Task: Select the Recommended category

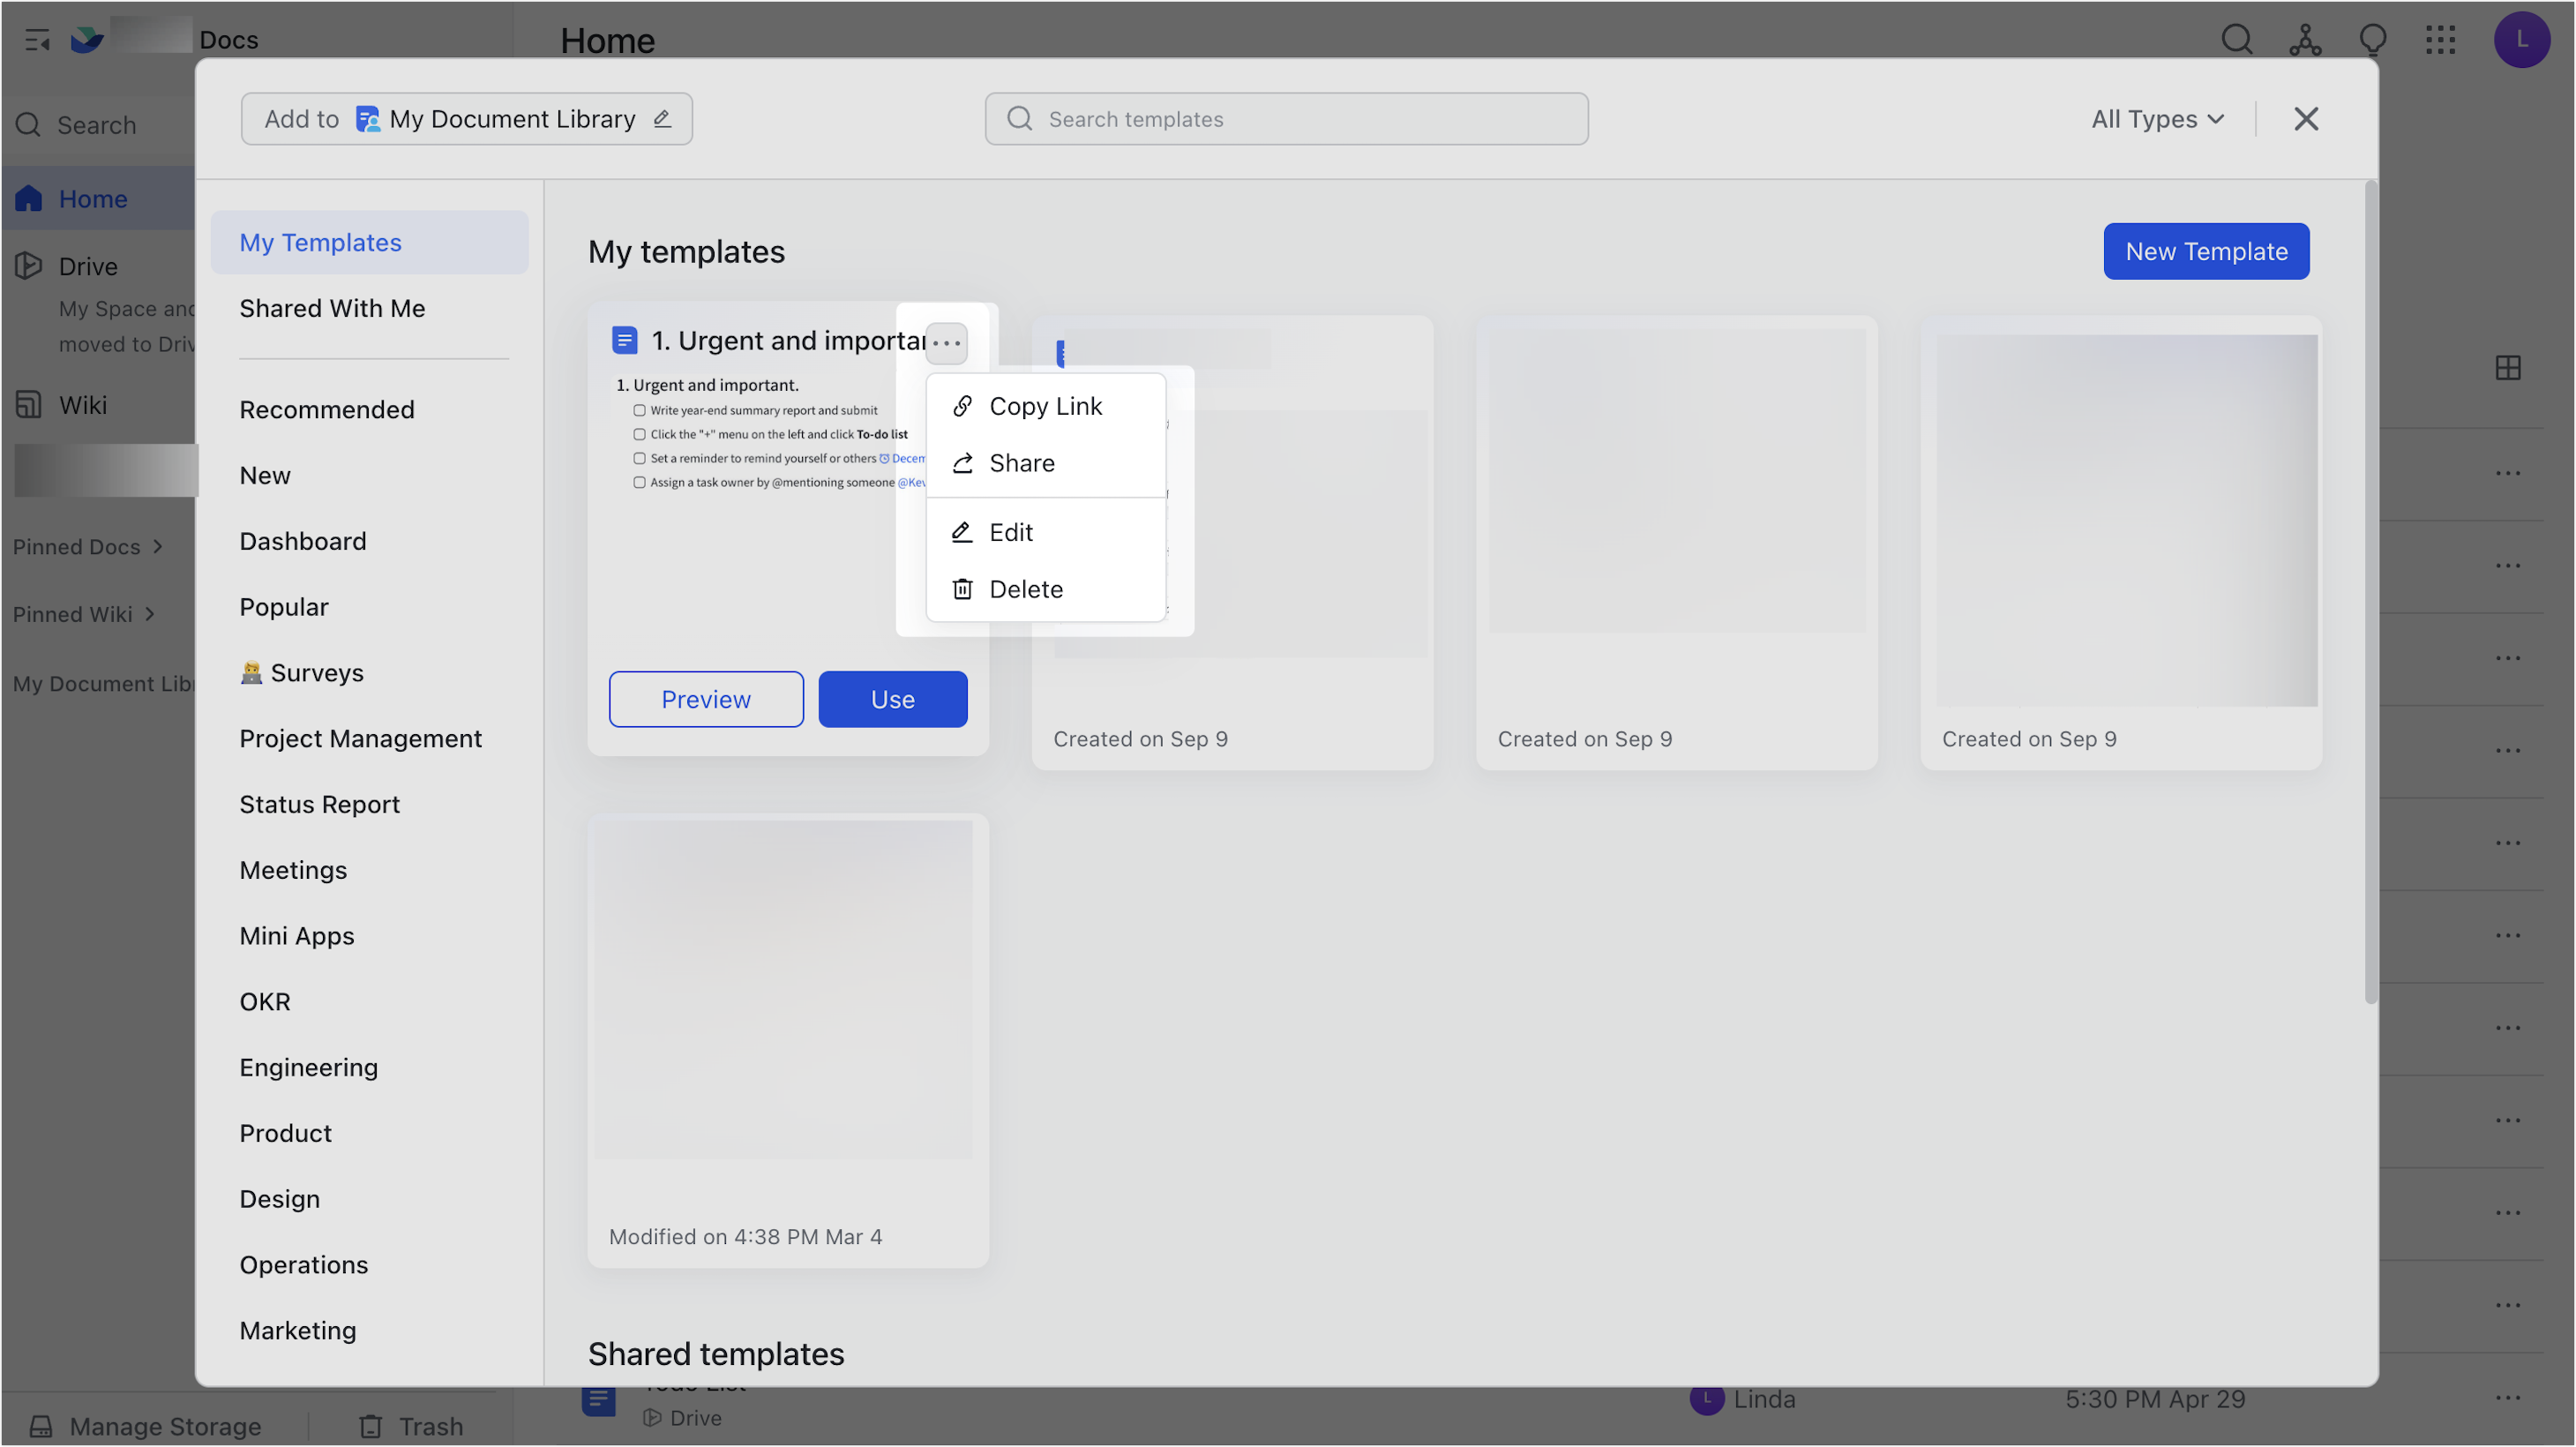Action: pyautogui.click(x=326, y=409)
